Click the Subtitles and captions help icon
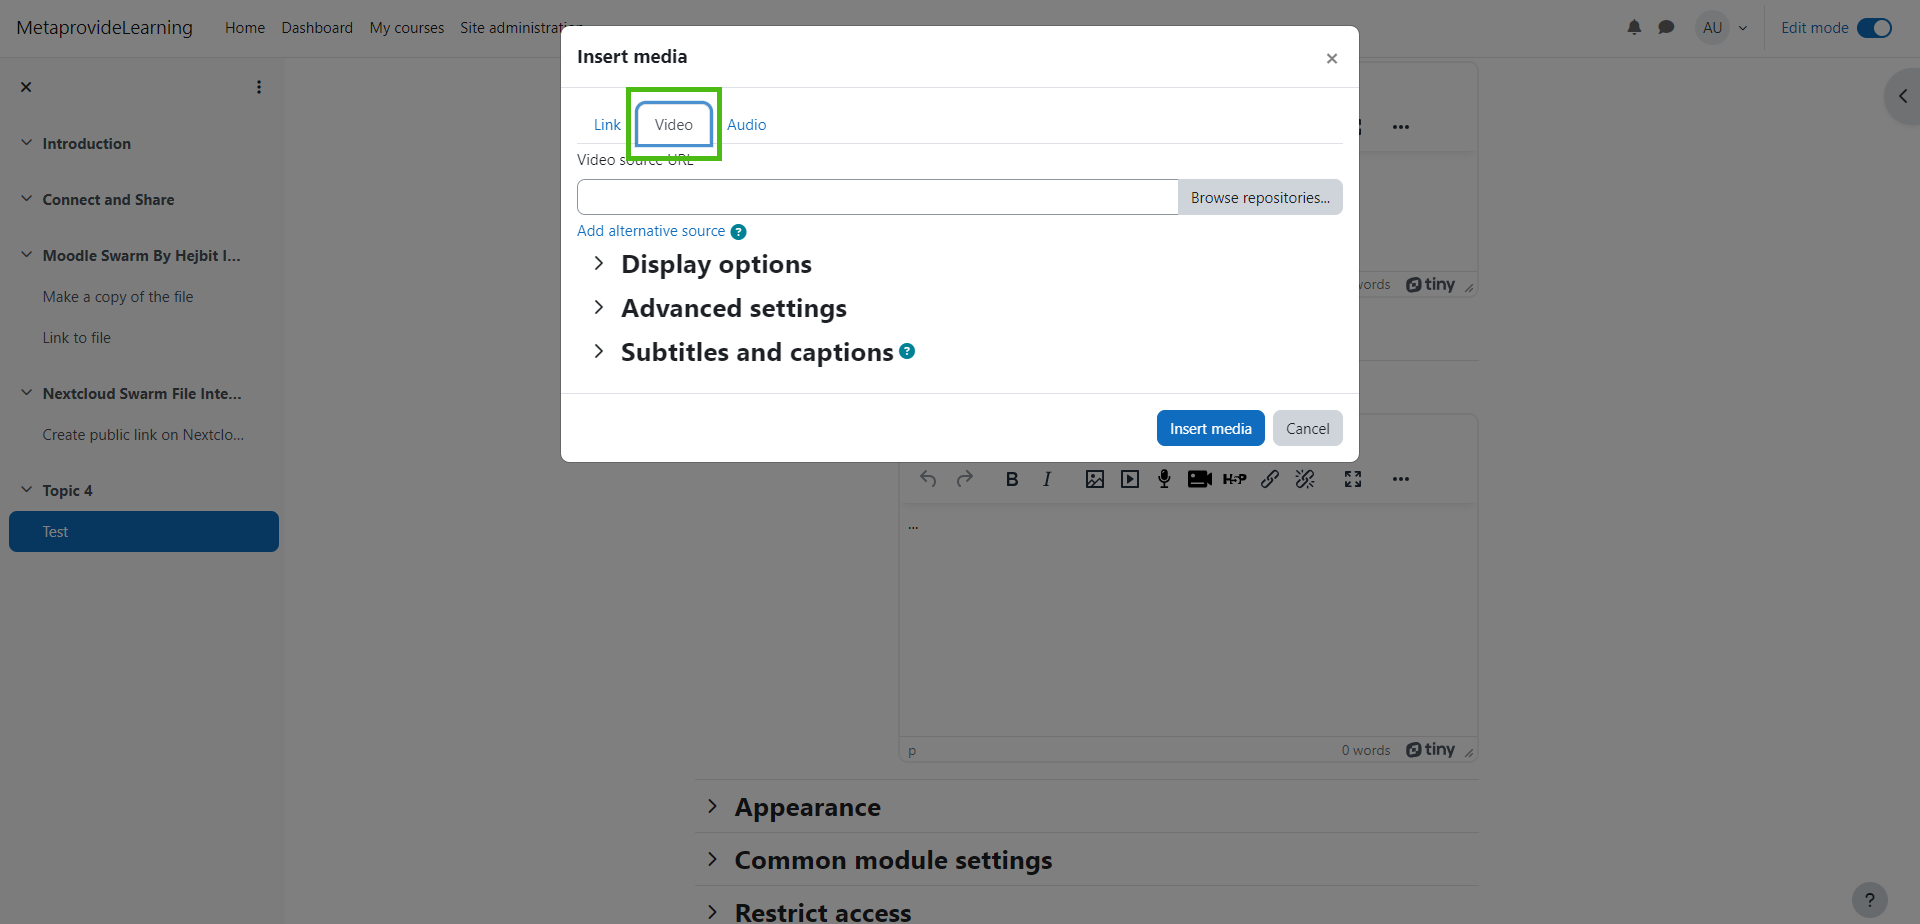Screen dimensions: 1920x924 point(907,351)
